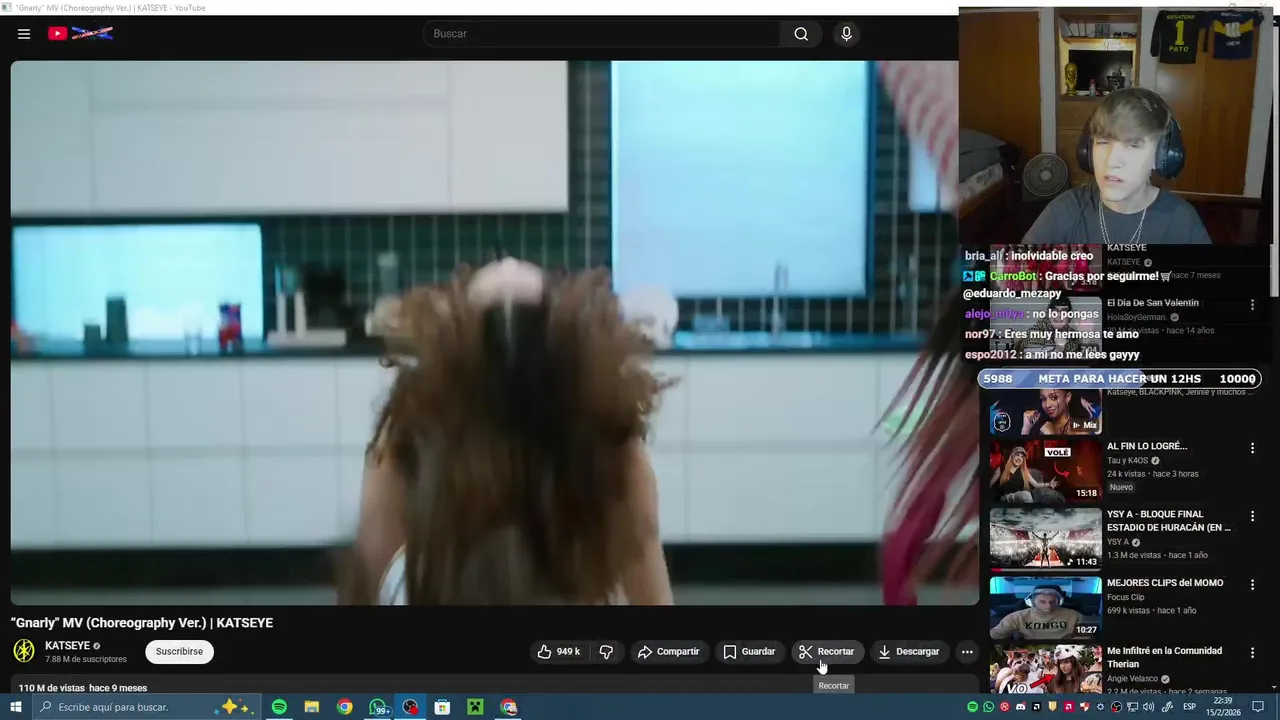
Task: Open options menu for MEJORES CLIPS del MOMO
Action: coord(1252,584)
